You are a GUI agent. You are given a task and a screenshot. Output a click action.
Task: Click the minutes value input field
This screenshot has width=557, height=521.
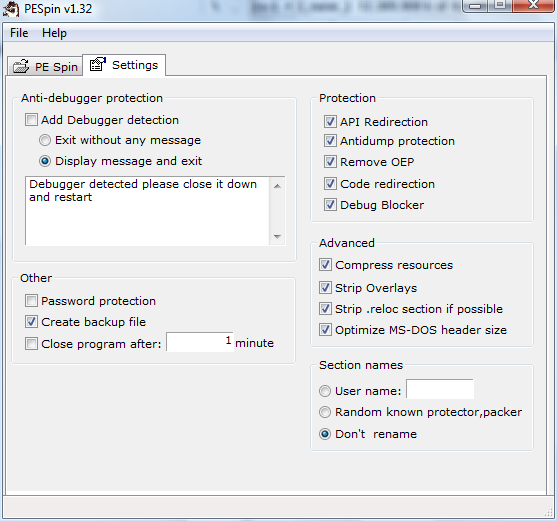point(200,342)
